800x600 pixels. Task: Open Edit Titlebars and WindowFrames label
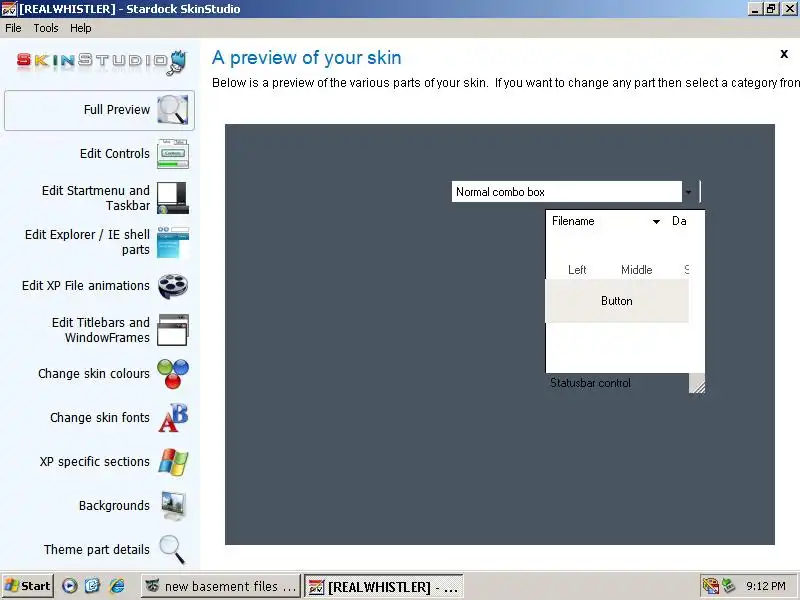click(101, 330)
